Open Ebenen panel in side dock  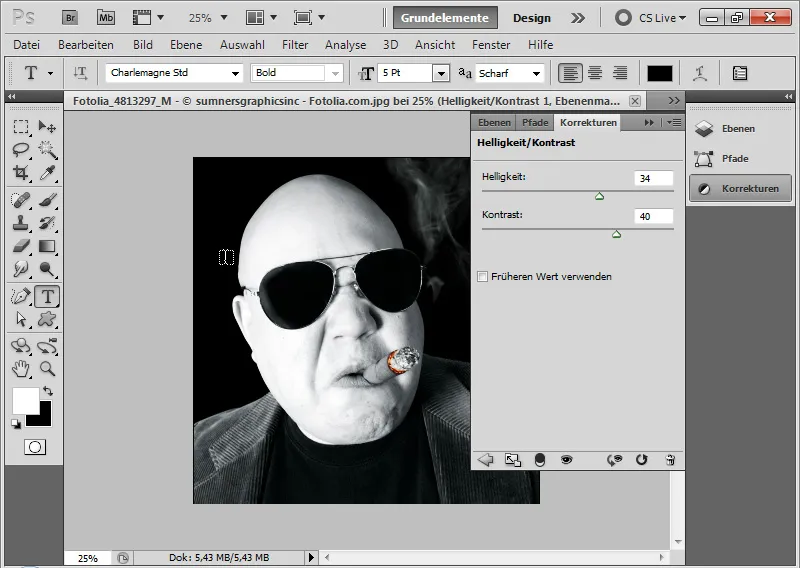coord(739,129)
